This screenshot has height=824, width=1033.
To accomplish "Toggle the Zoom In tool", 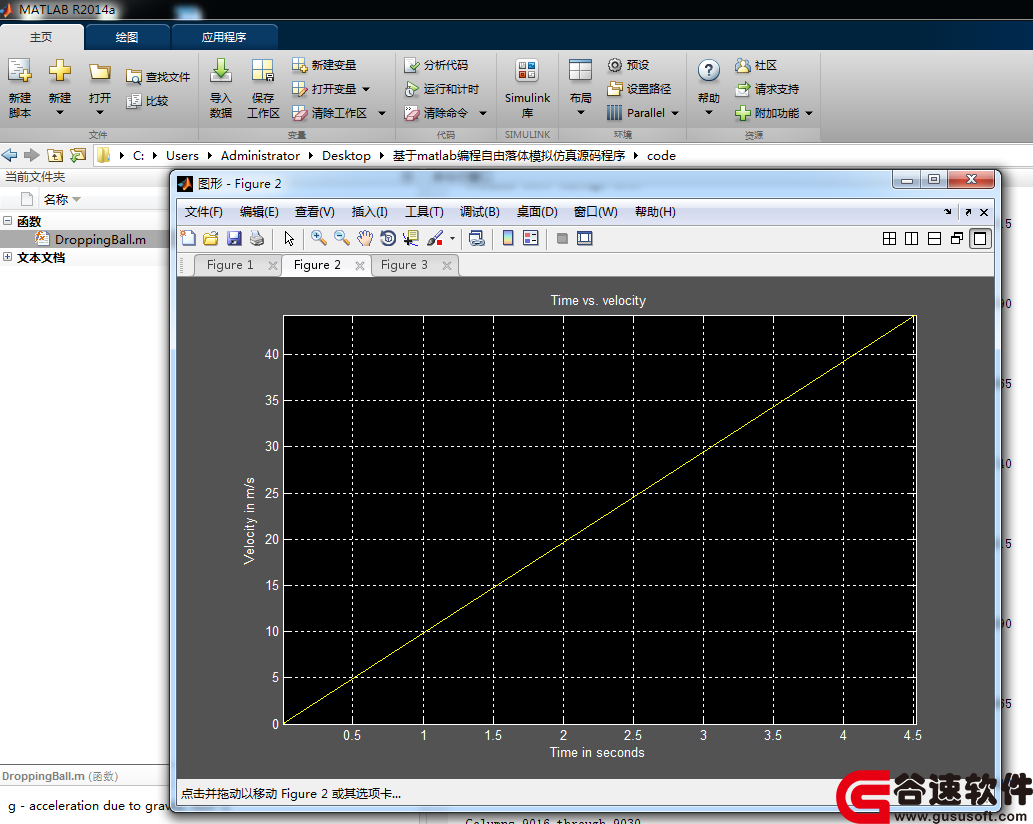I will click(x=319, y=238).
